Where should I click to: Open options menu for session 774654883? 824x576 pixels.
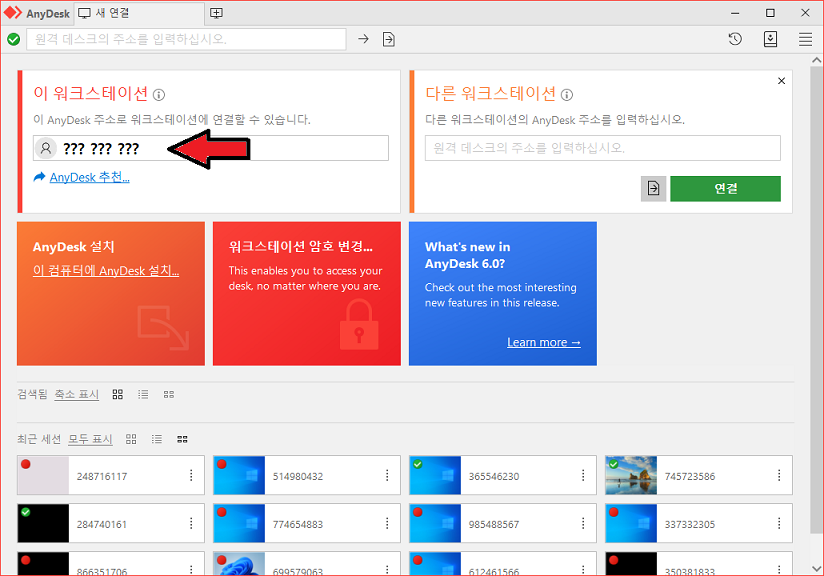point(387,524)
